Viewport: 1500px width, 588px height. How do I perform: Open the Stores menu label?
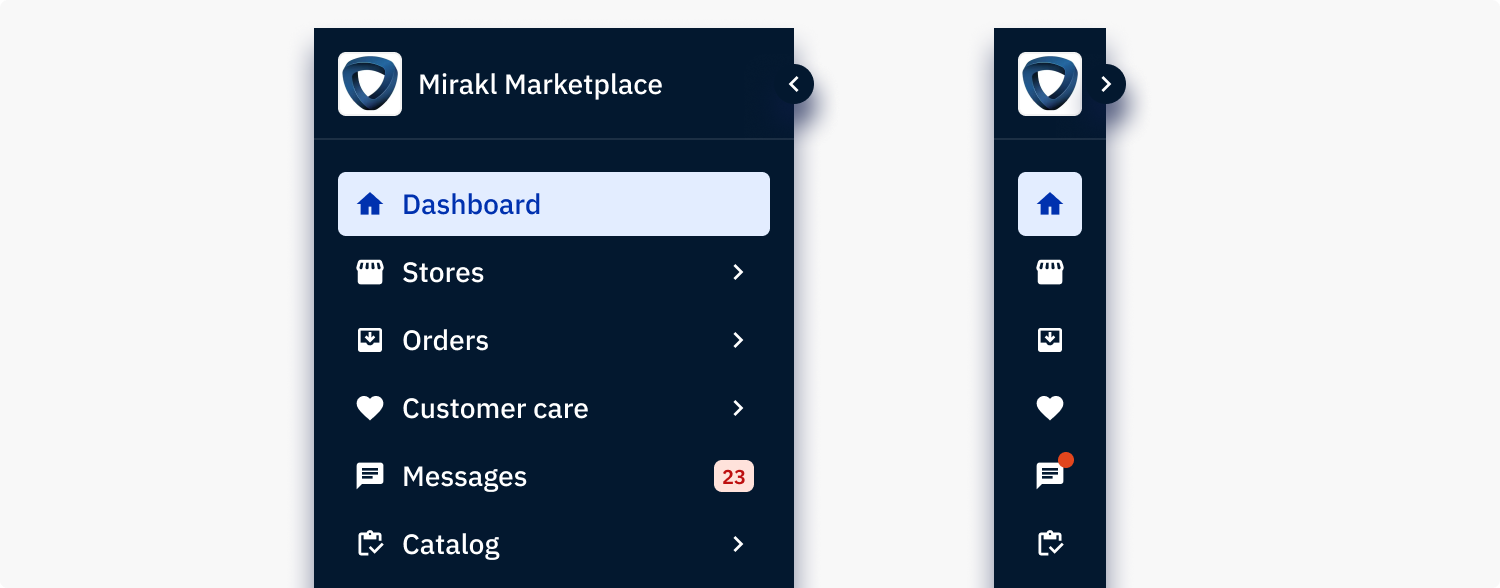pos(443,272)
